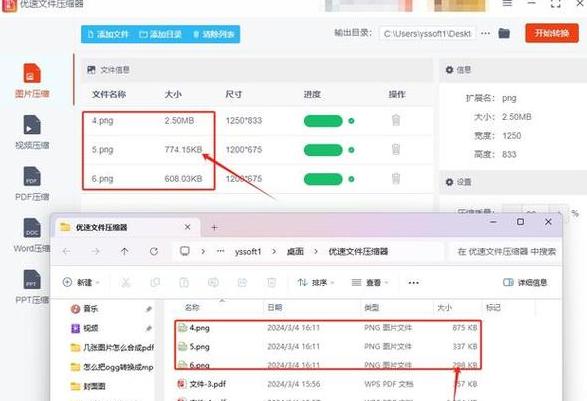Click the Delete trash toolbar icon in Explorer

click(271, 283)
